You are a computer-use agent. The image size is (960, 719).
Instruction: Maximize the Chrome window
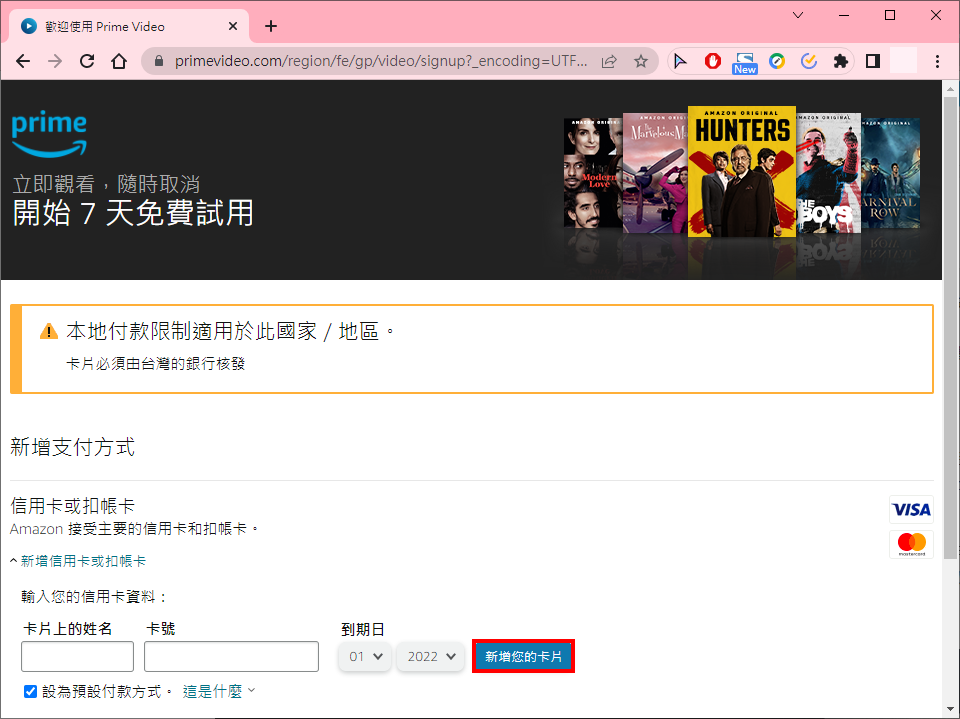pyautogui.click(x=890, y=15)
